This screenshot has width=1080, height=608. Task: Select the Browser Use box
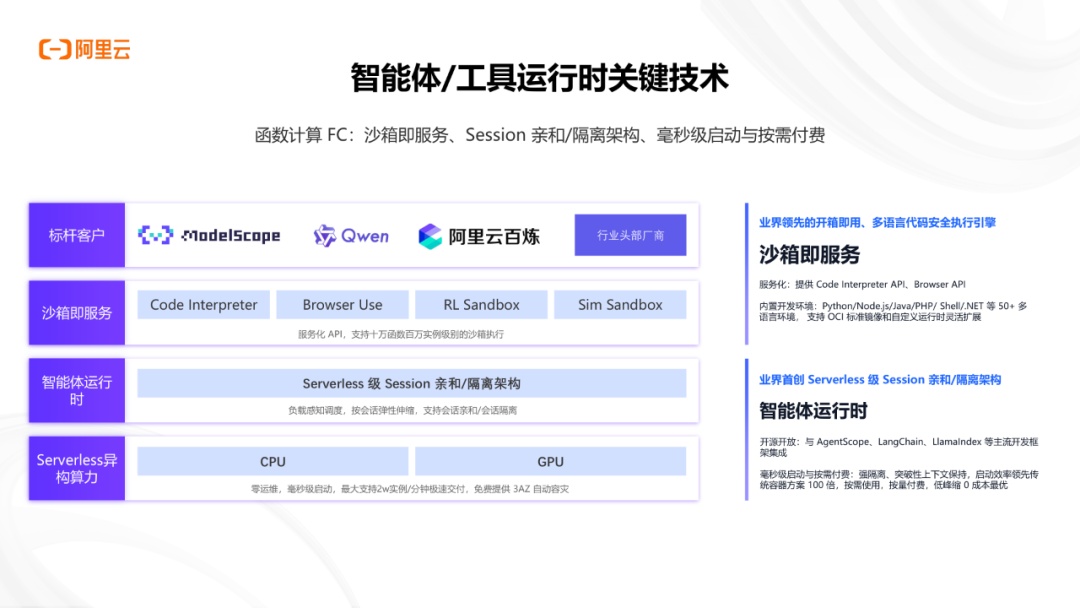coord(342,304)
